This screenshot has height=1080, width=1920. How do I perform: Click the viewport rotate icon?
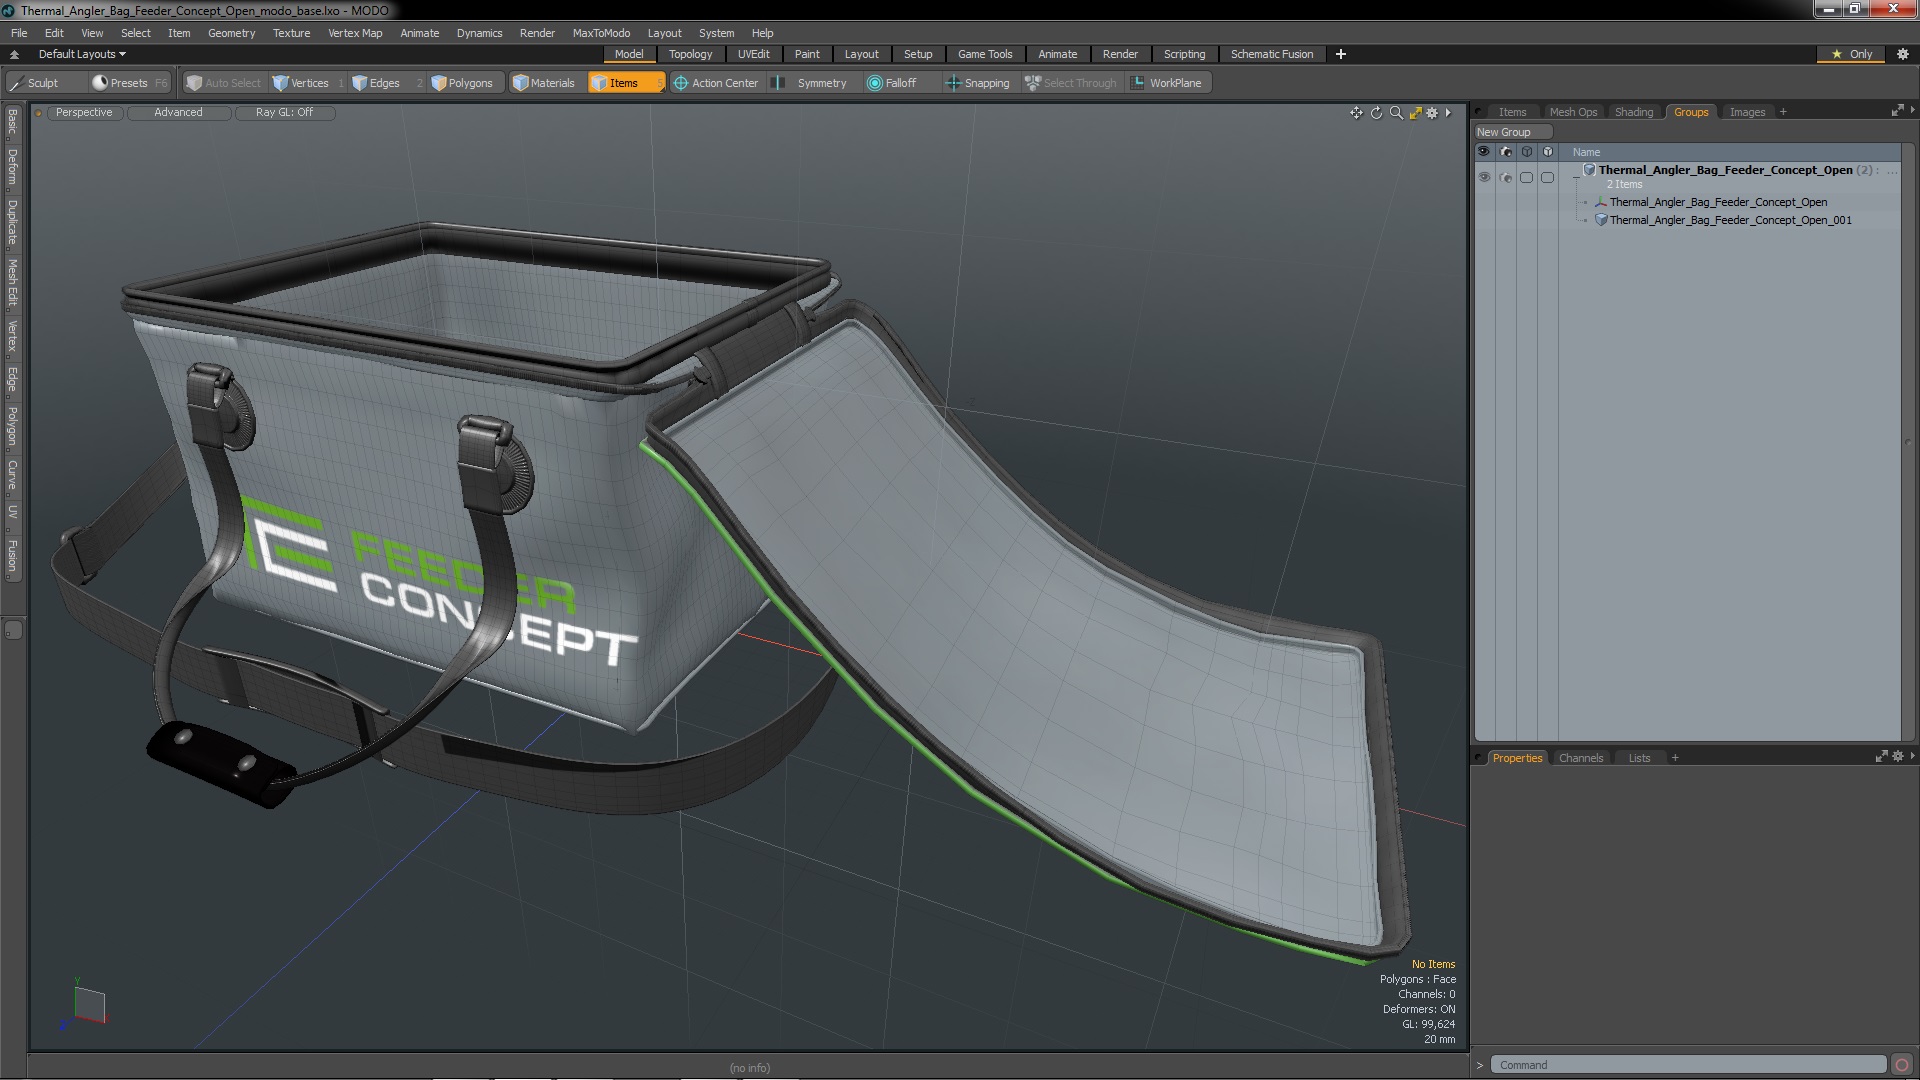click(1376, 113)
